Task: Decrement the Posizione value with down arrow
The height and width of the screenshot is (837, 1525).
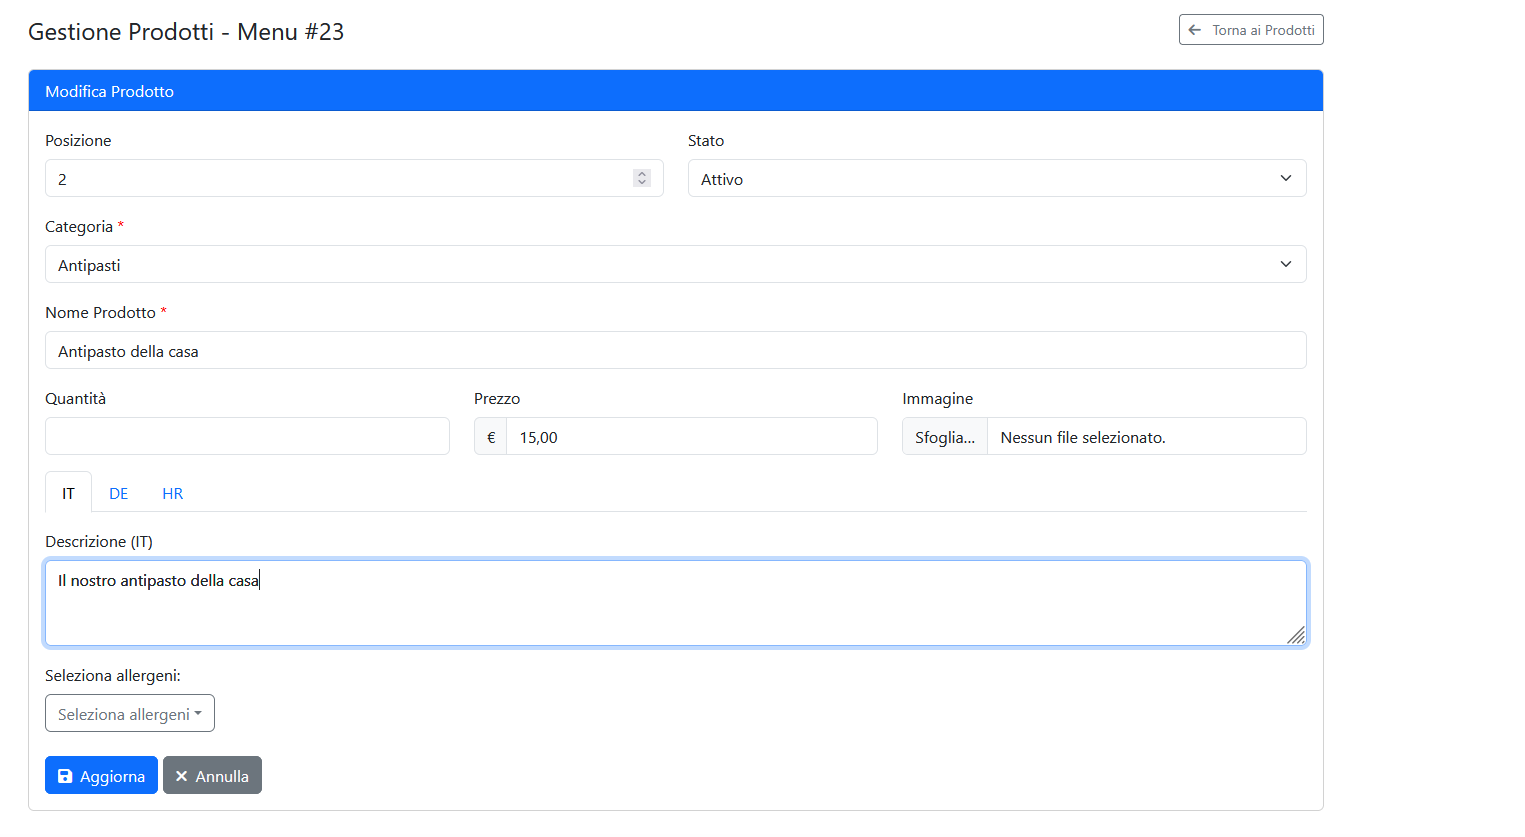Action: pyautogui.click(x=642, y=183)
